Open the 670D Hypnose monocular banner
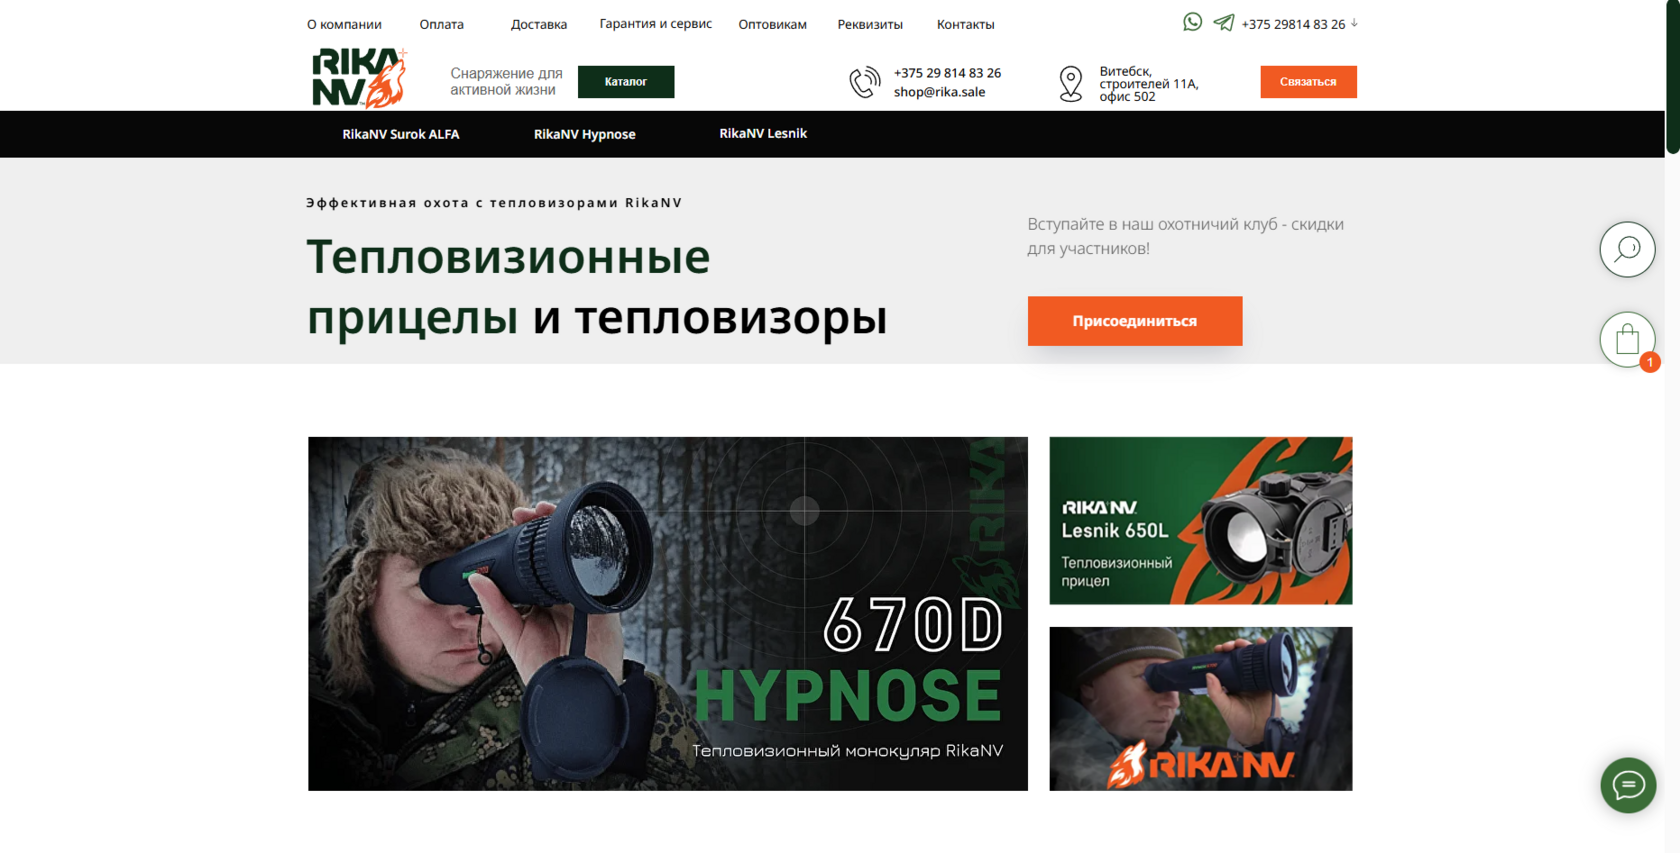1680x853 pixels. [668, 614]
